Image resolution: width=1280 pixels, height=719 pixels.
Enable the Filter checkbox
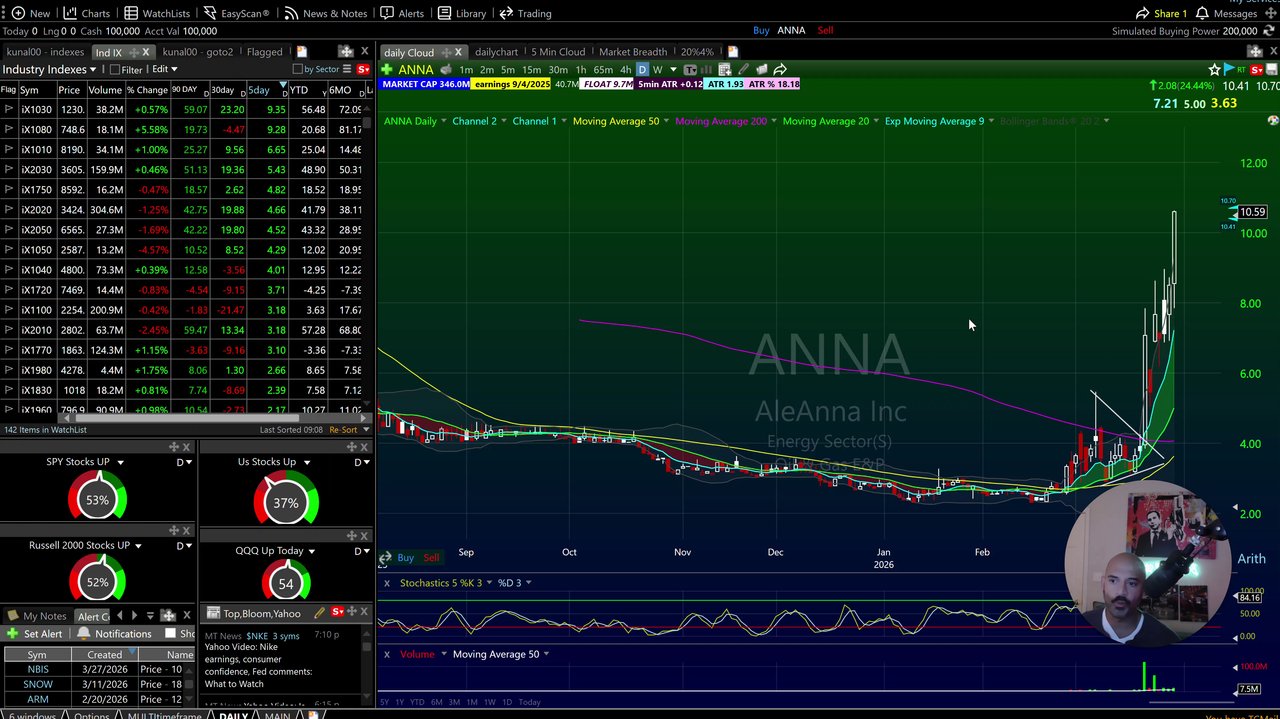[x=115, y=70]
